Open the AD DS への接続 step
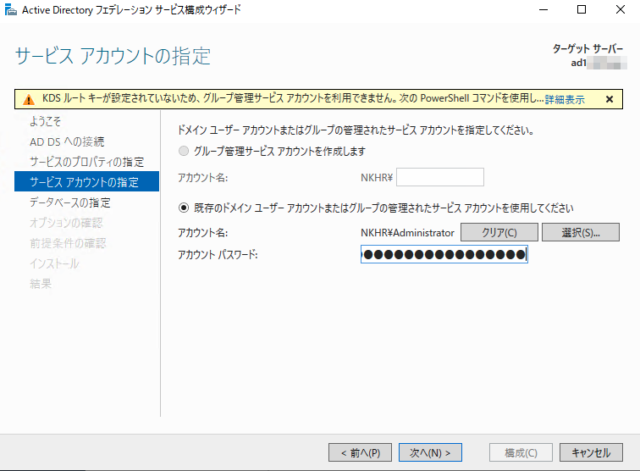Image resolution: width=640 pixels, height=471 pixels. pyautogui.click(x=67, y=142)
